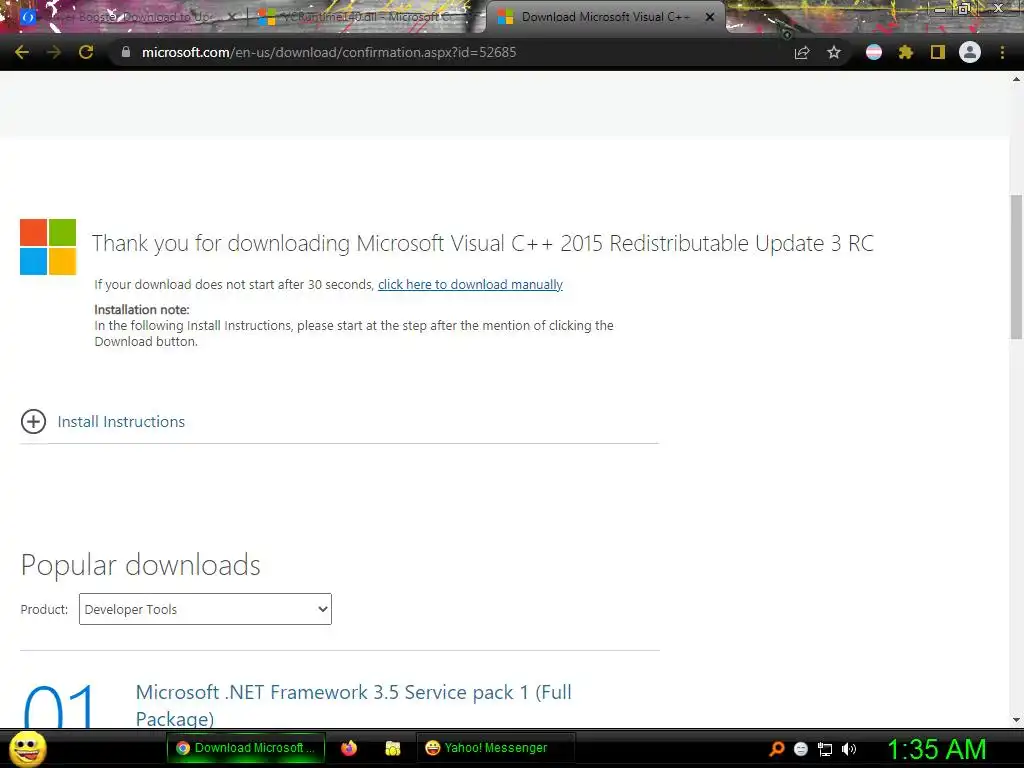The height and width of the screenshot is (768, 1024).
Task: Open the smiley face Start button
Action: click(27, 748)
